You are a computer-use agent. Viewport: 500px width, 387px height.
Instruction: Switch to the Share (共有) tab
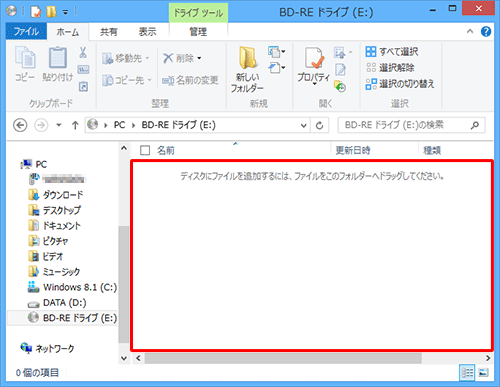[x=109, y=32]
